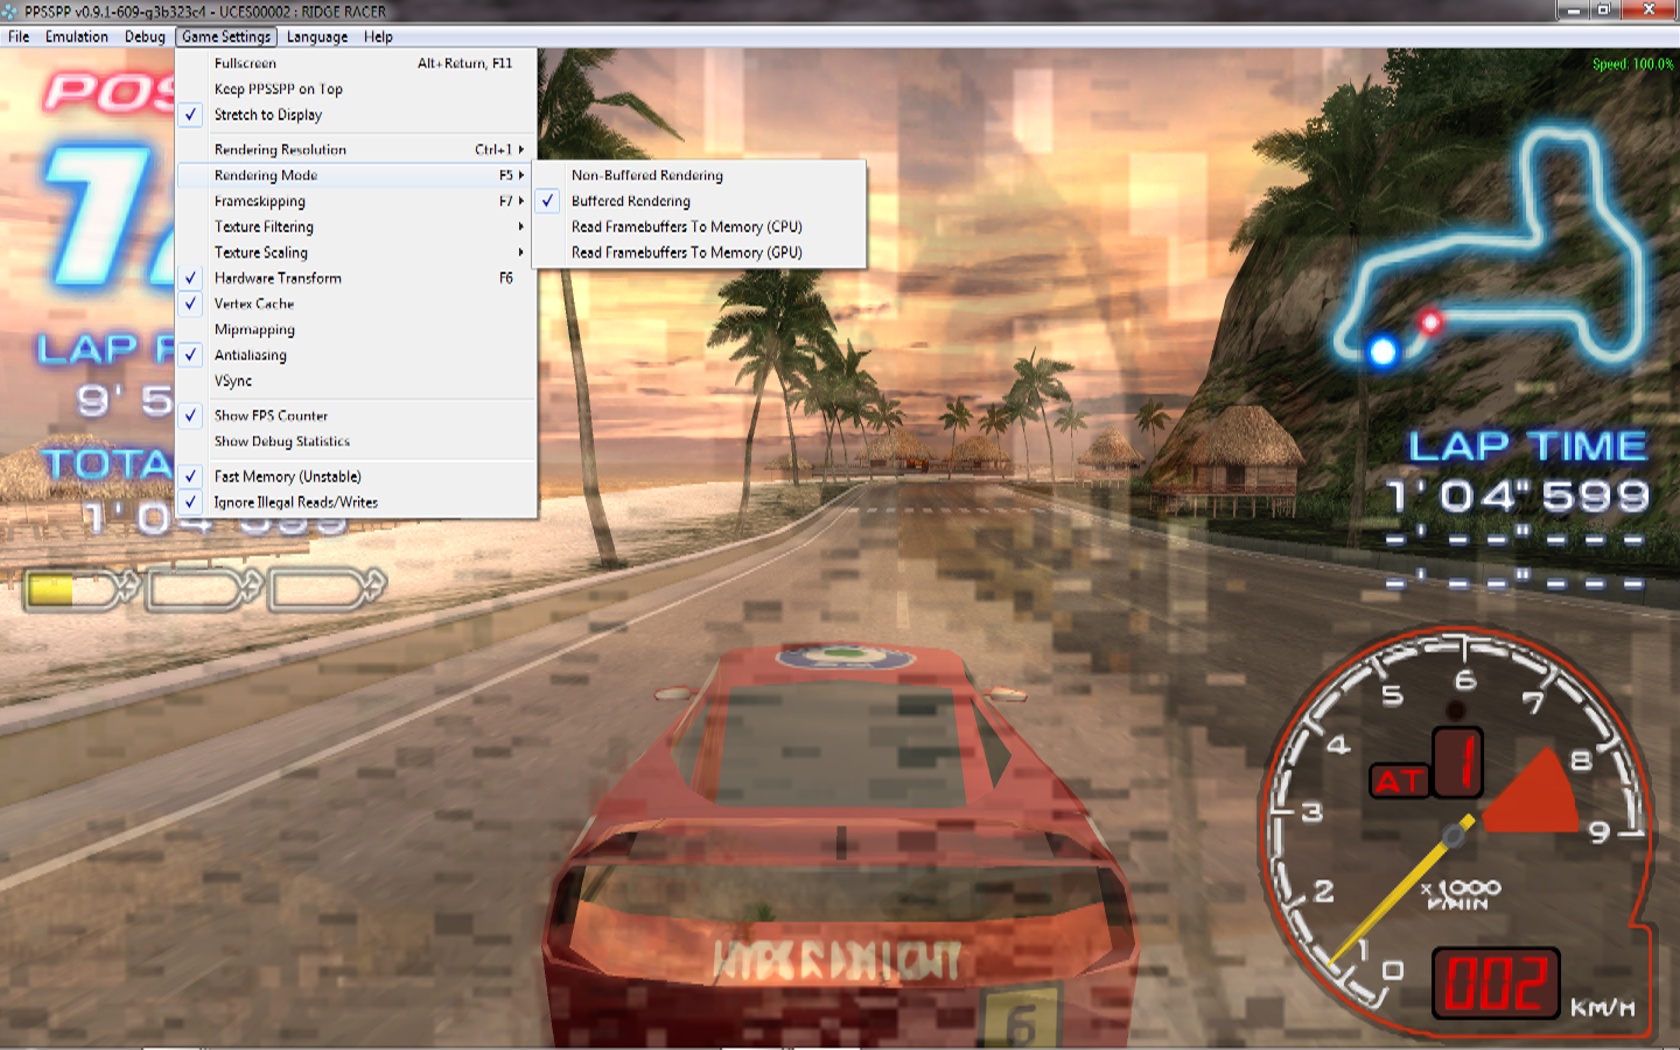Choose Read Framebuffers To Memory (CPU)
This screenshot has width=1680, height=1050.
click(x=686, y=227)
